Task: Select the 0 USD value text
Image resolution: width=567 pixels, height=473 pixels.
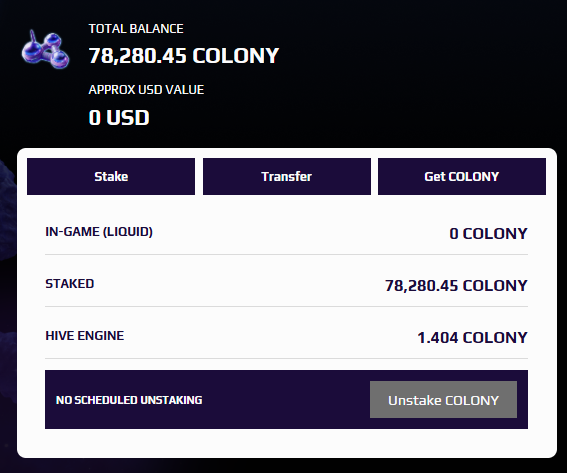Action: 119,118
